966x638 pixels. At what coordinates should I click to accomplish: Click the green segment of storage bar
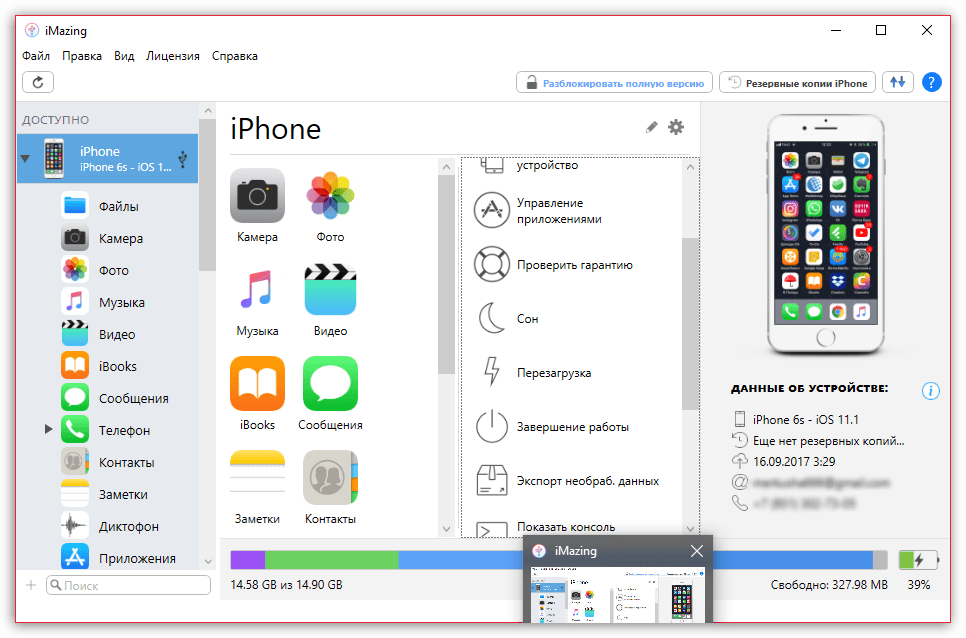click(x=331, y=559)
